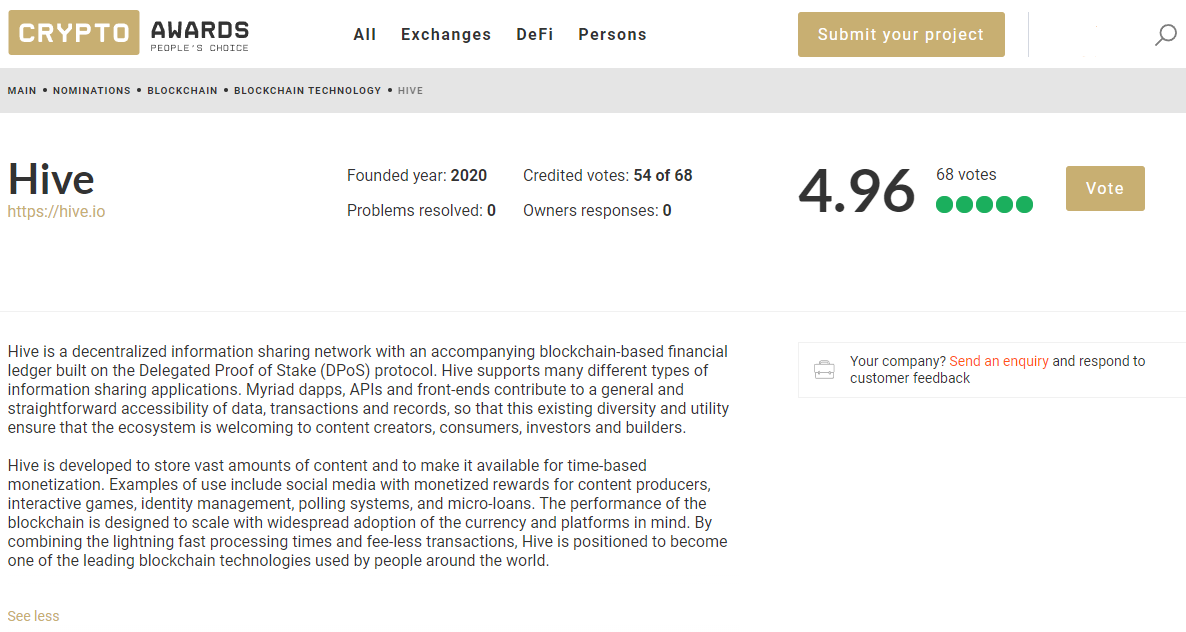Select the All navigation item
Image resolution: width=1186 pixels, height=632 pixels.
pyautogui.click(x=365, y=35)
